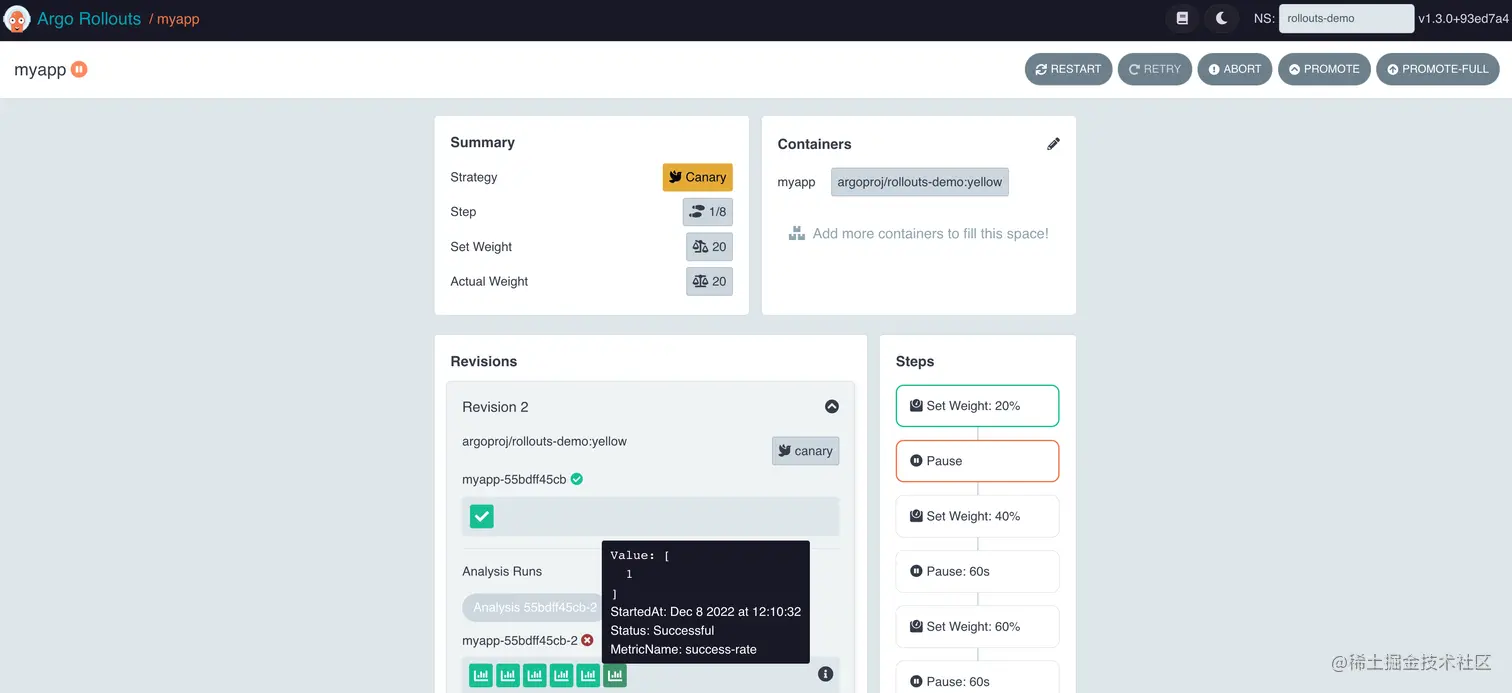1512x693 pixels.
Task: Click the Set Weight label in Summary
Action: click(x=481, y=247)
